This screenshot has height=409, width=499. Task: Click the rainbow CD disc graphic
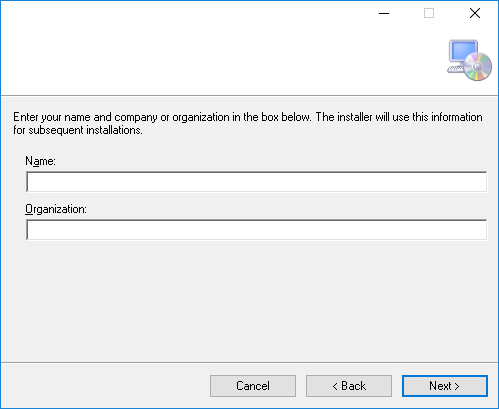tap(478, 67)
